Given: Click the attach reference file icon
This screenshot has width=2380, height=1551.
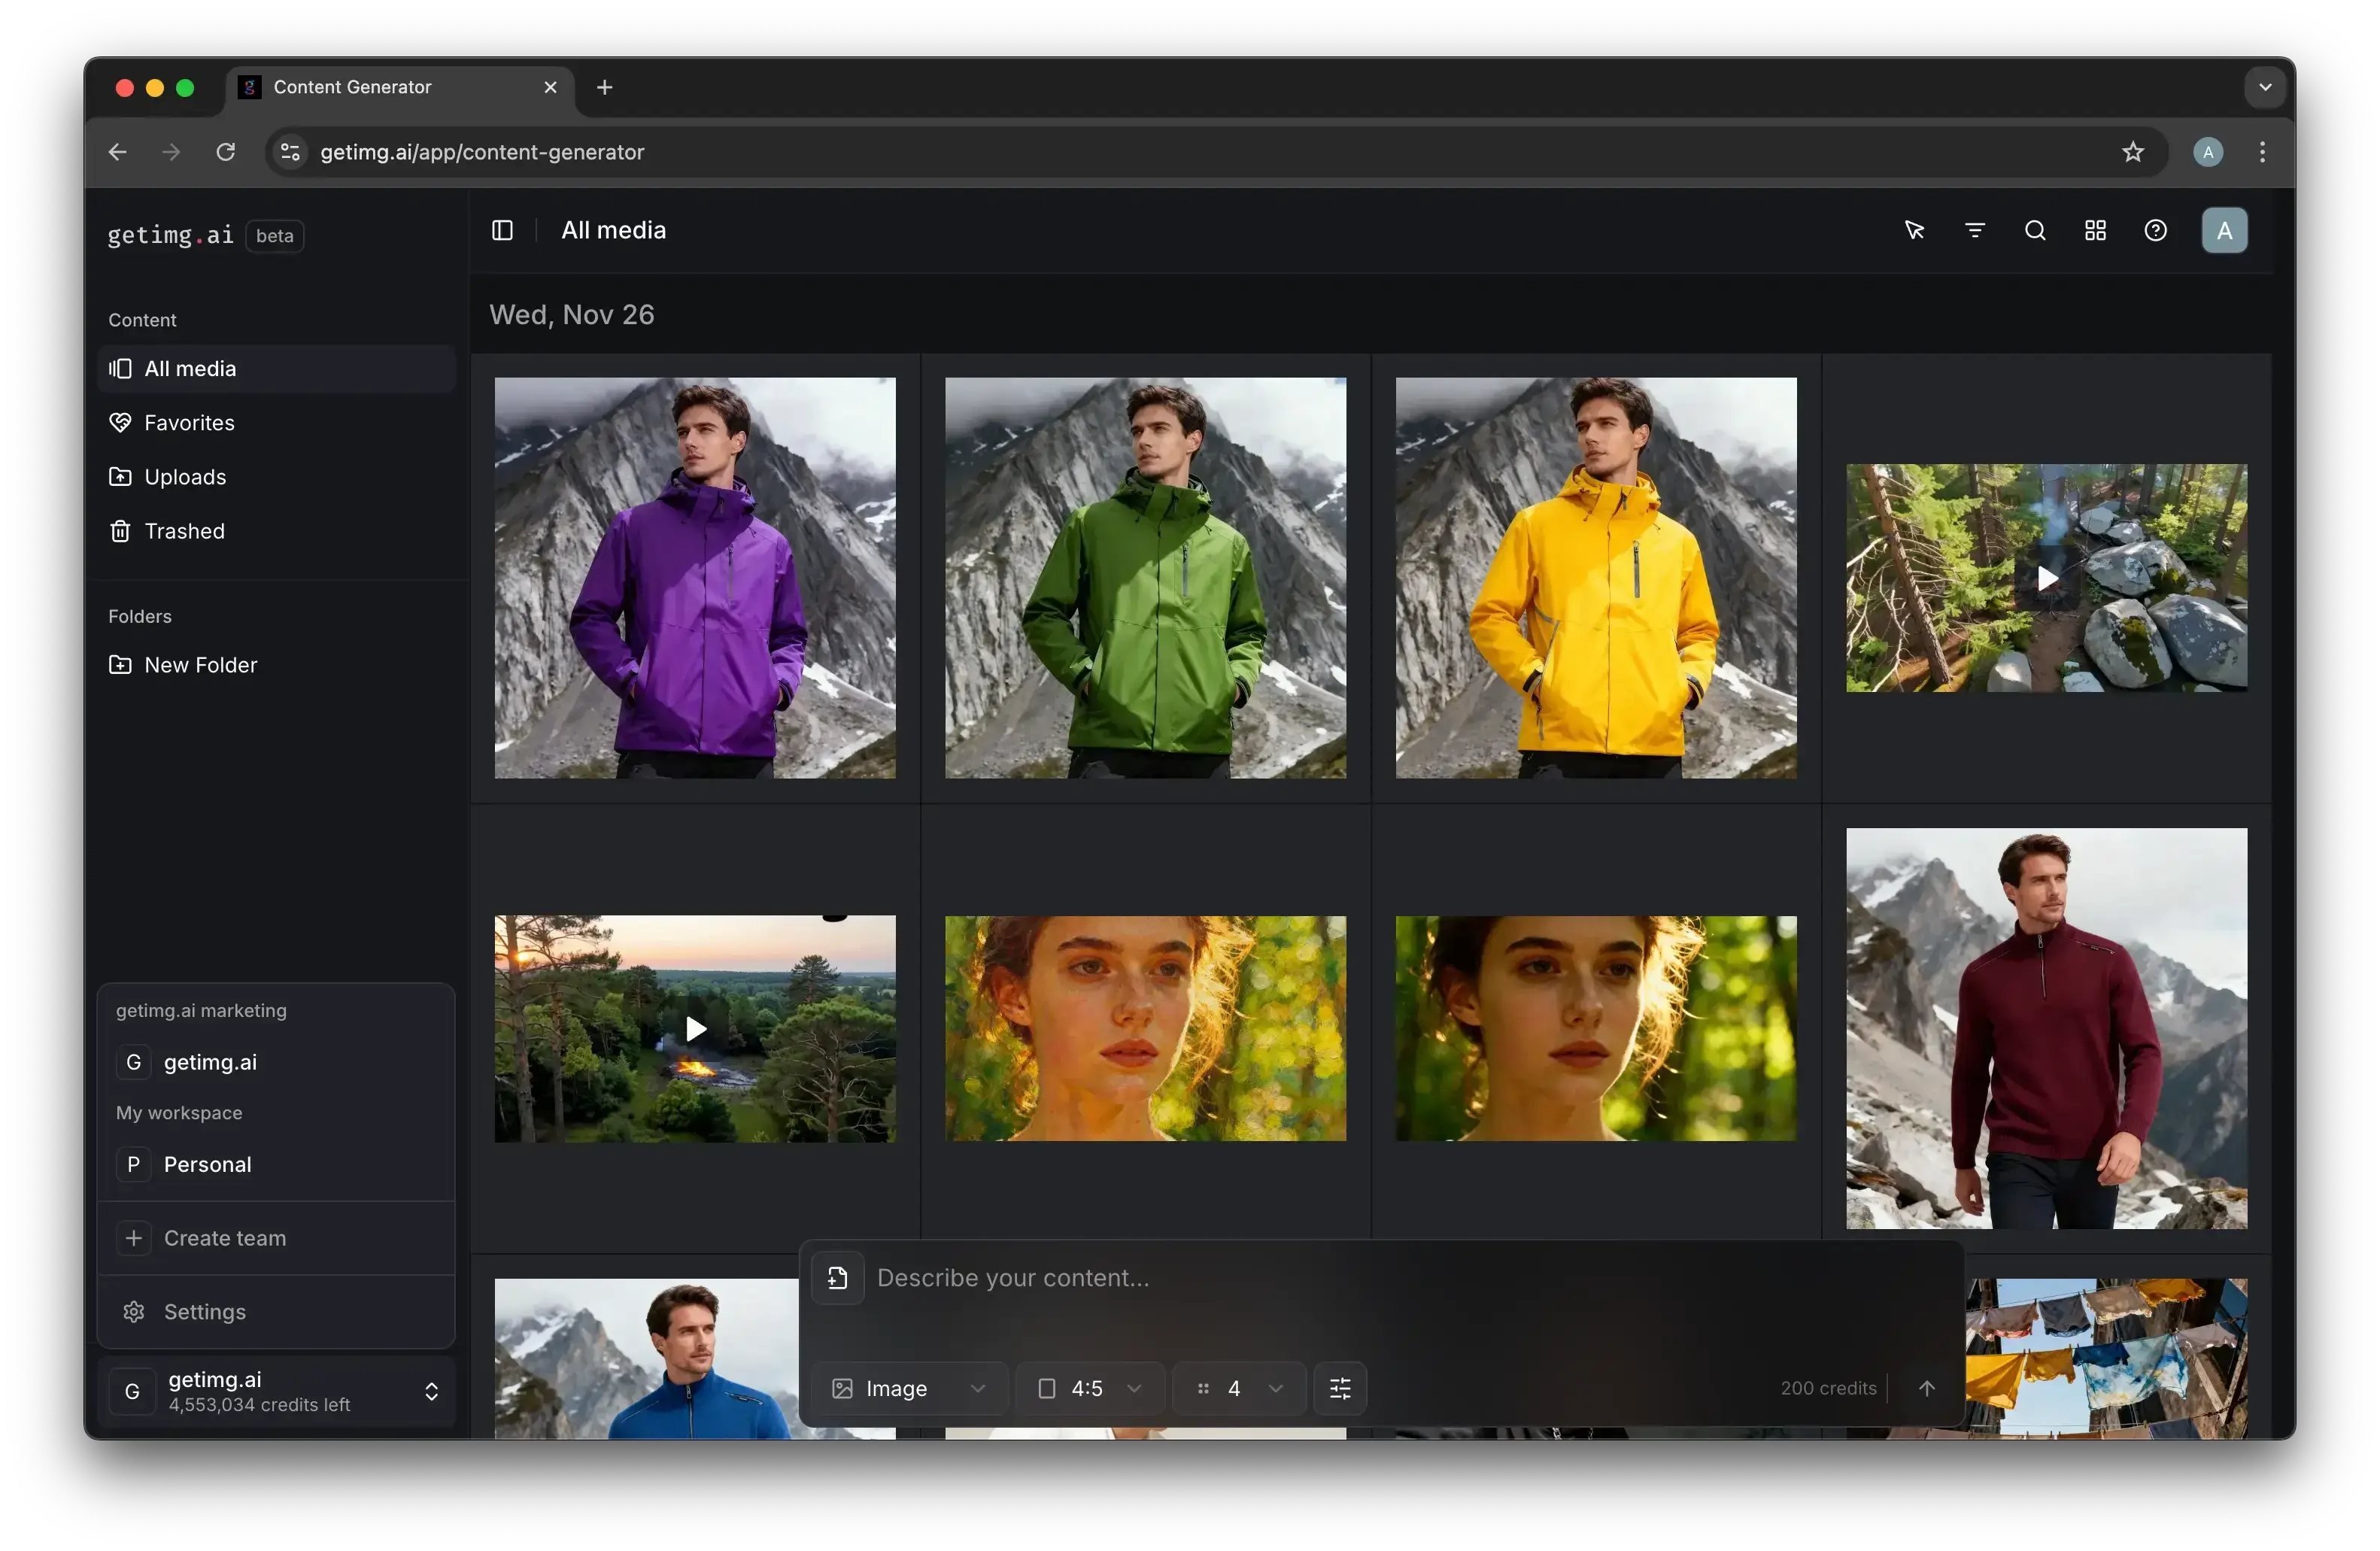Looking at the screenshot, I should click(x=837, y=1278).
